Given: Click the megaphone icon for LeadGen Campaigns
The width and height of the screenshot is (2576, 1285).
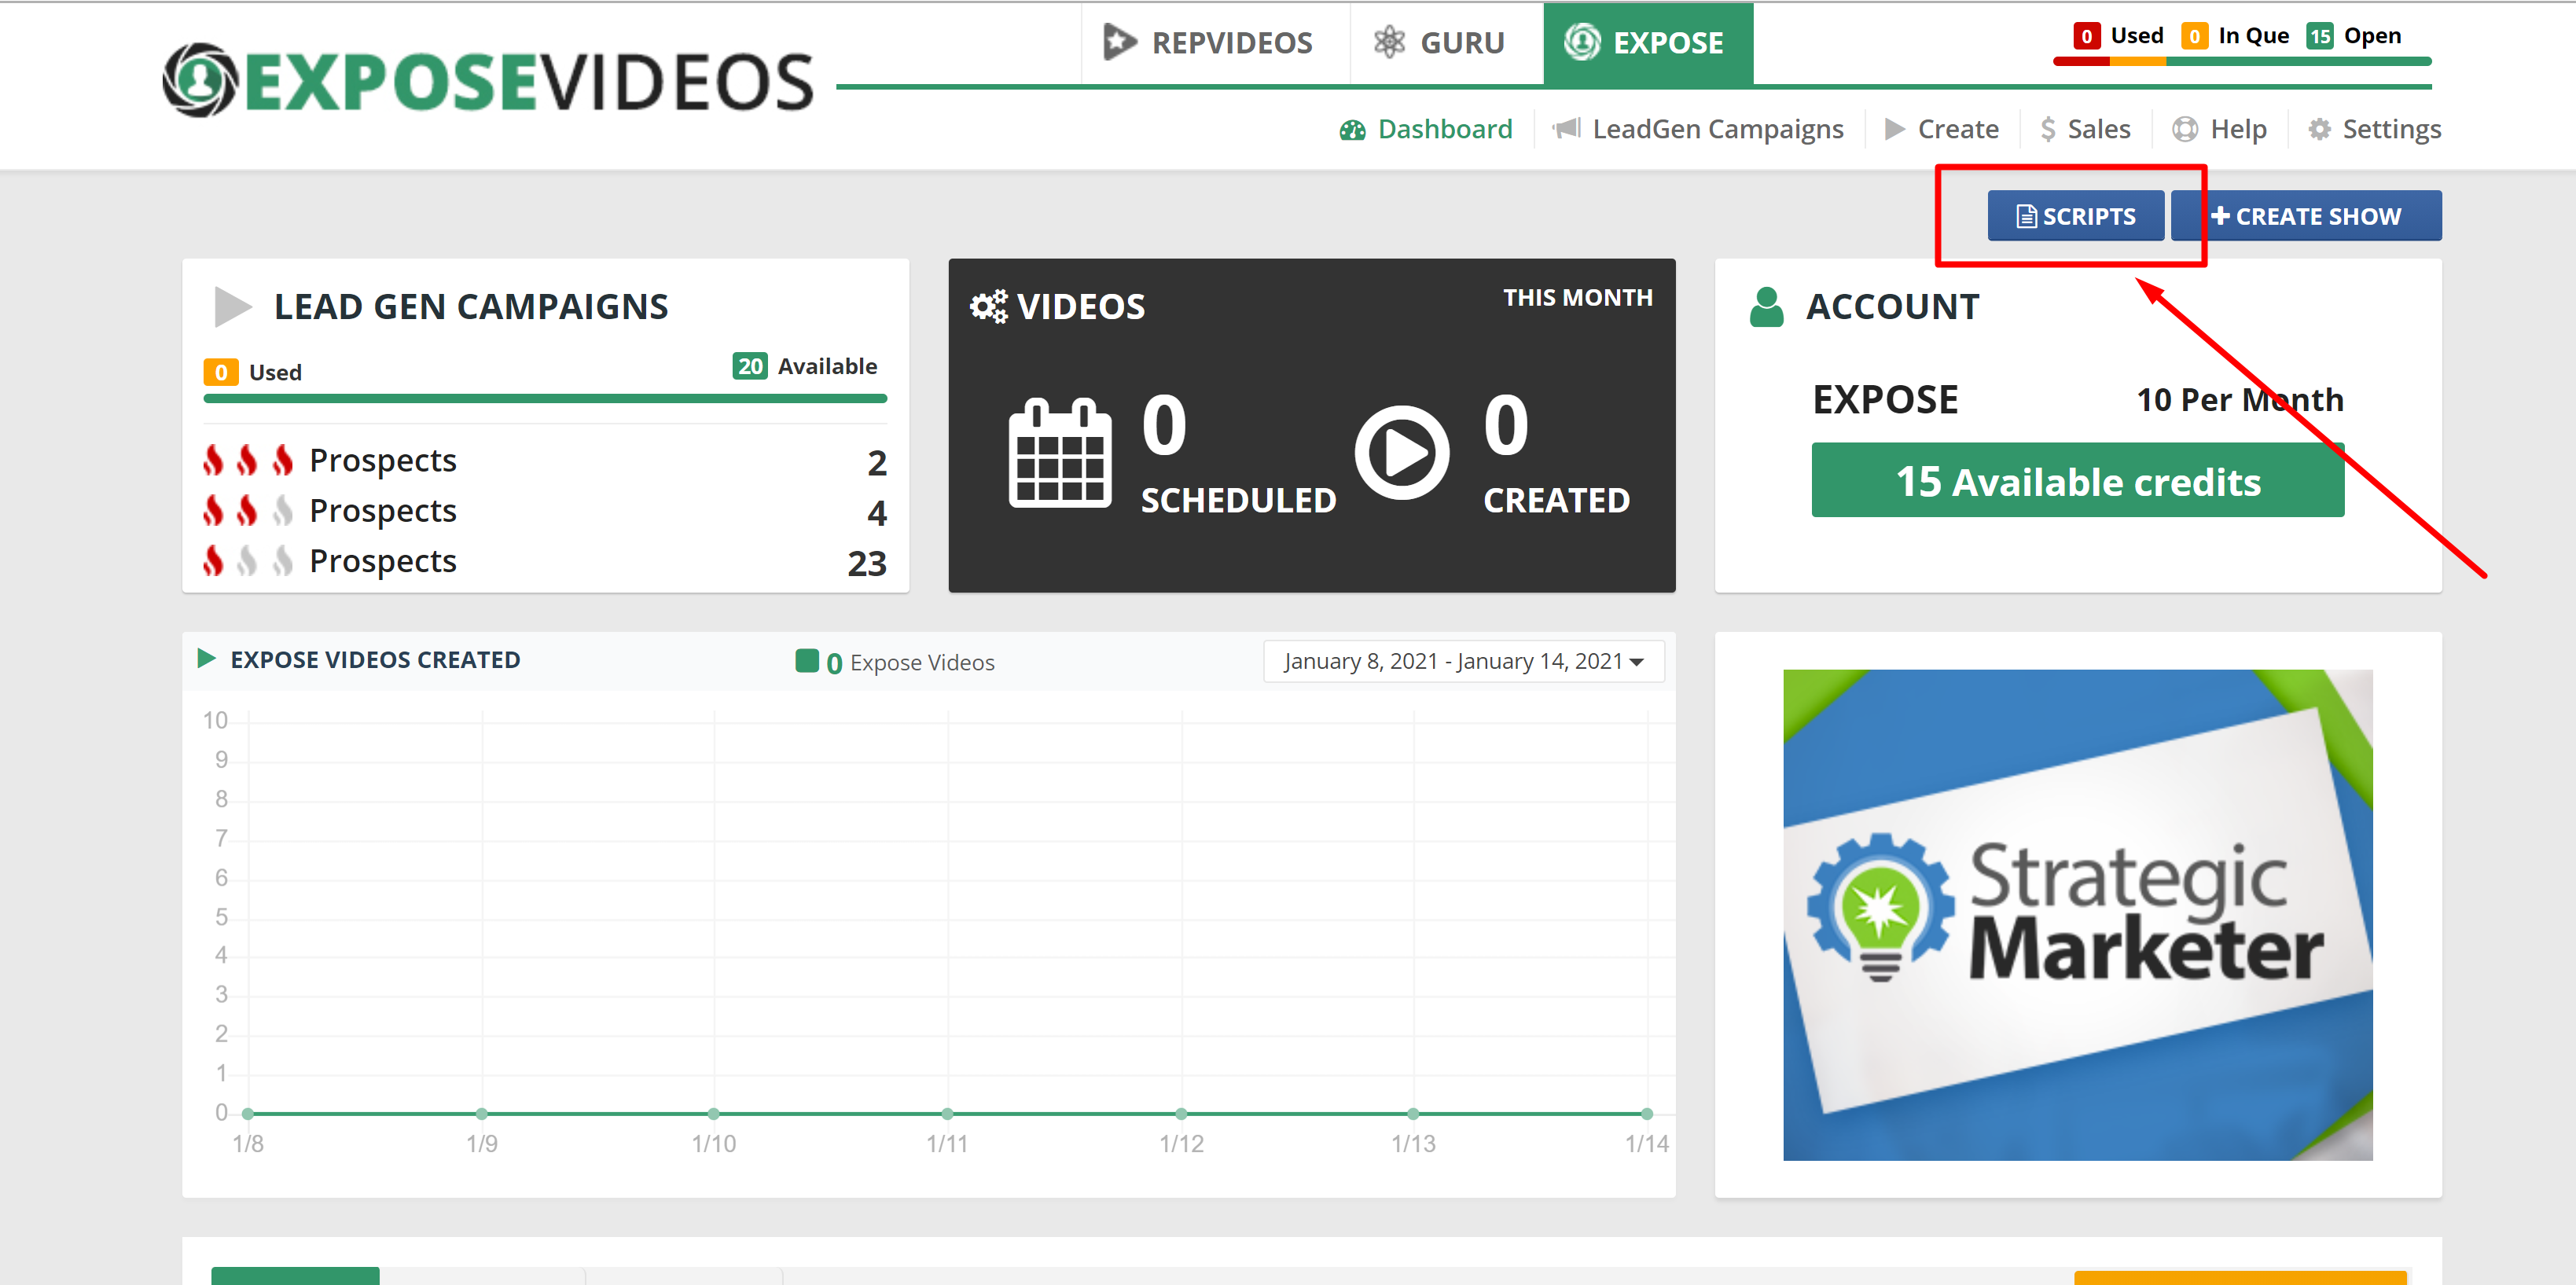Looking at the screenshot, I should [x=1566, y=129].
